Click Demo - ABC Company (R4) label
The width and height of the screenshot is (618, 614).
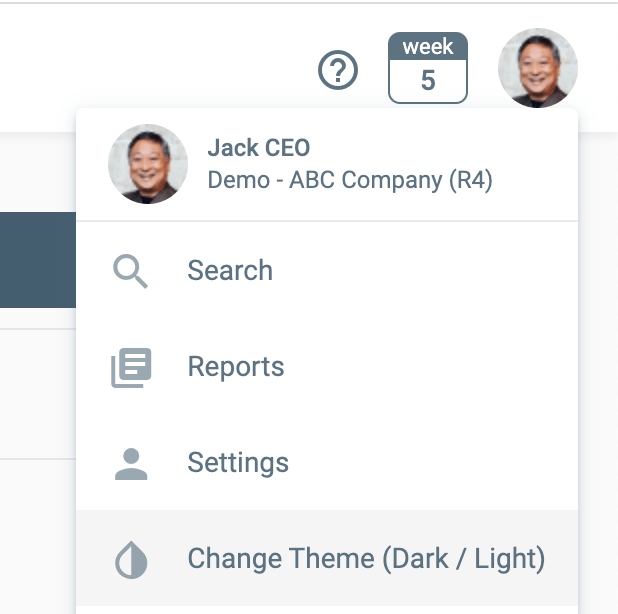(x=349, y=181)
